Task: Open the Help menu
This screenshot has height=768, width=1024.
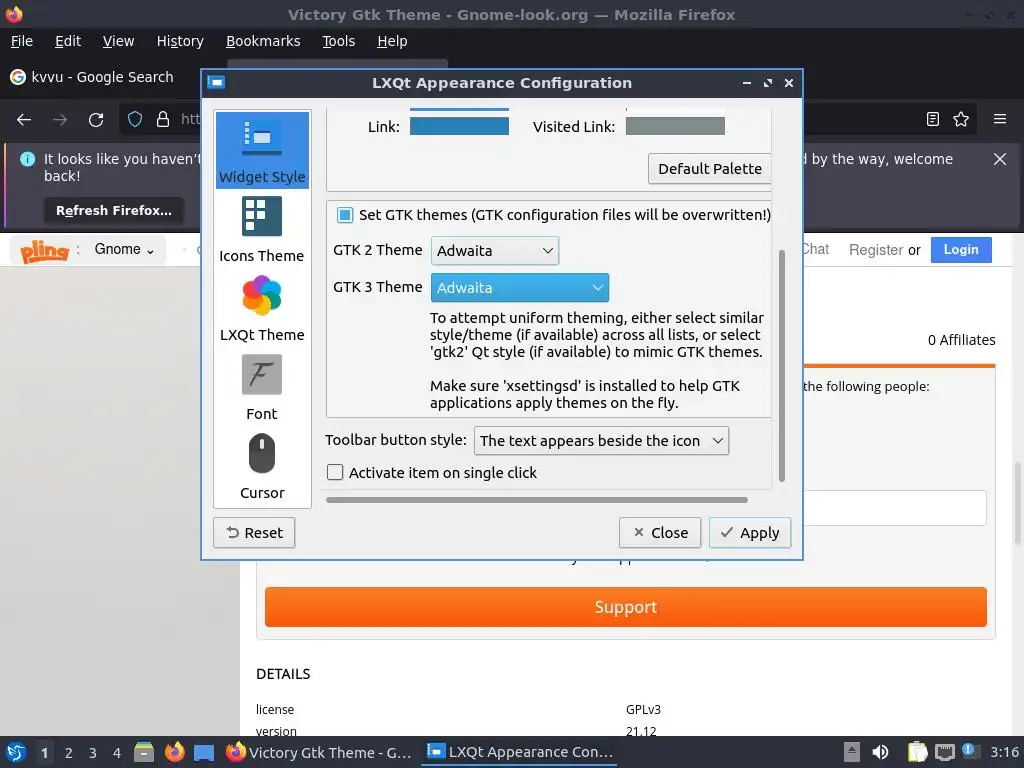Action: (x=392, y=41)
